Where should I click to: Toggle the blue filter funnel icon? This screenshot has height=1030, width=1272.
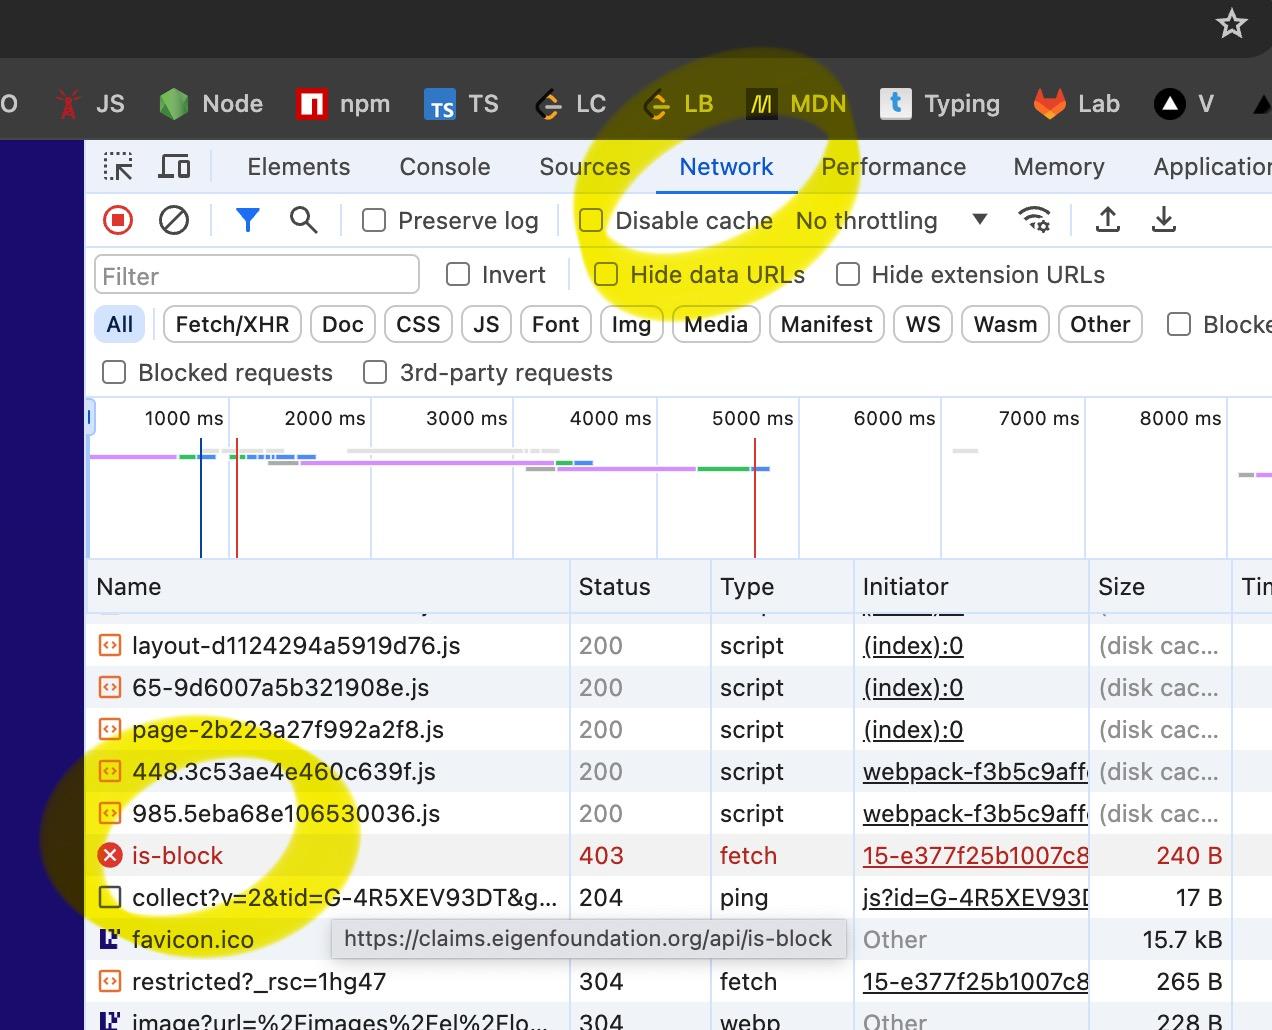[x=247, y=220]
